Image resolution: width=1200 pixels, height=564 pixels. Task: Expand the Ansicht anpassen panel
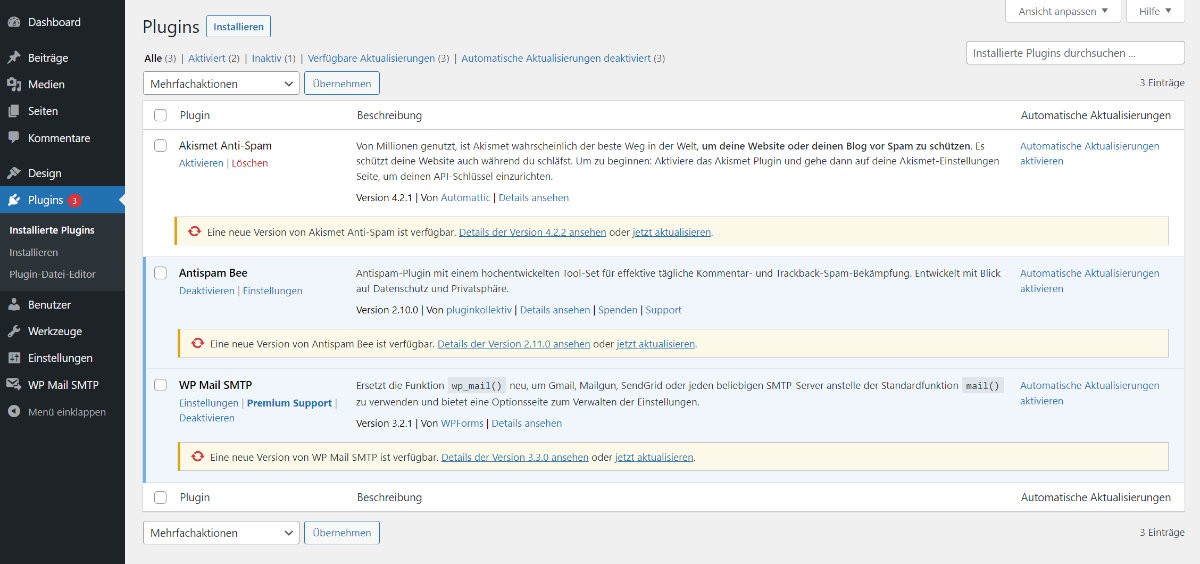[1062, 12]
